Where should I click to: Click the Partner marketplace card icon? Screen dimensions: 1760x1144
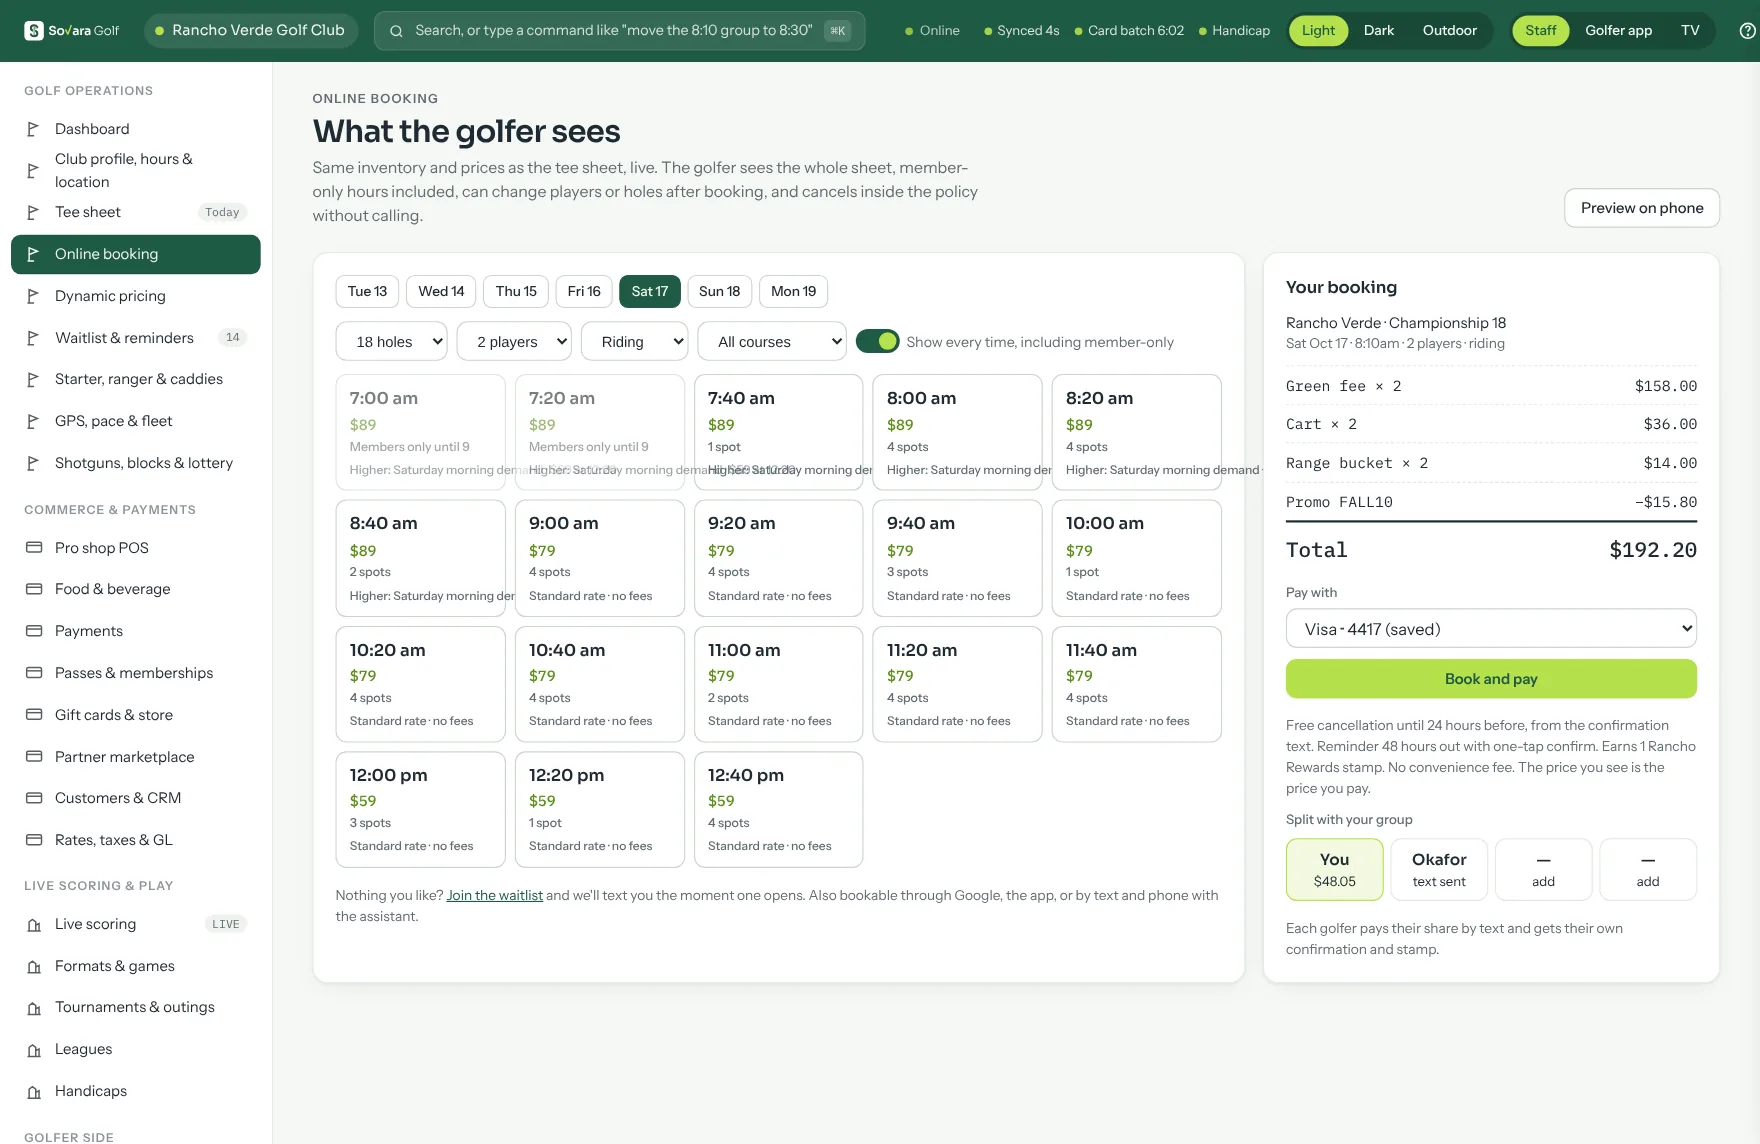pos(34,757)
